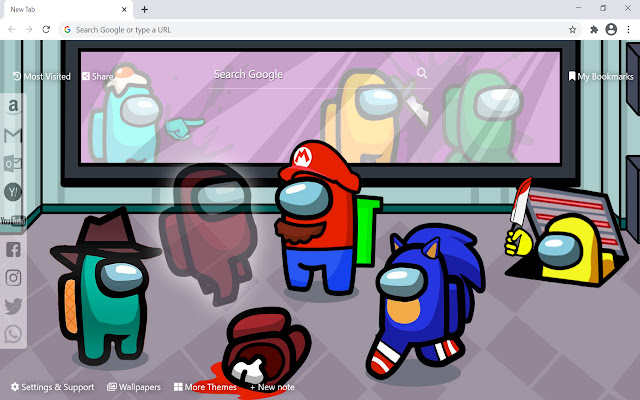The height and width of the screenshot is (400, 640).
Task: Reload the current page
Action: (46, 29)
